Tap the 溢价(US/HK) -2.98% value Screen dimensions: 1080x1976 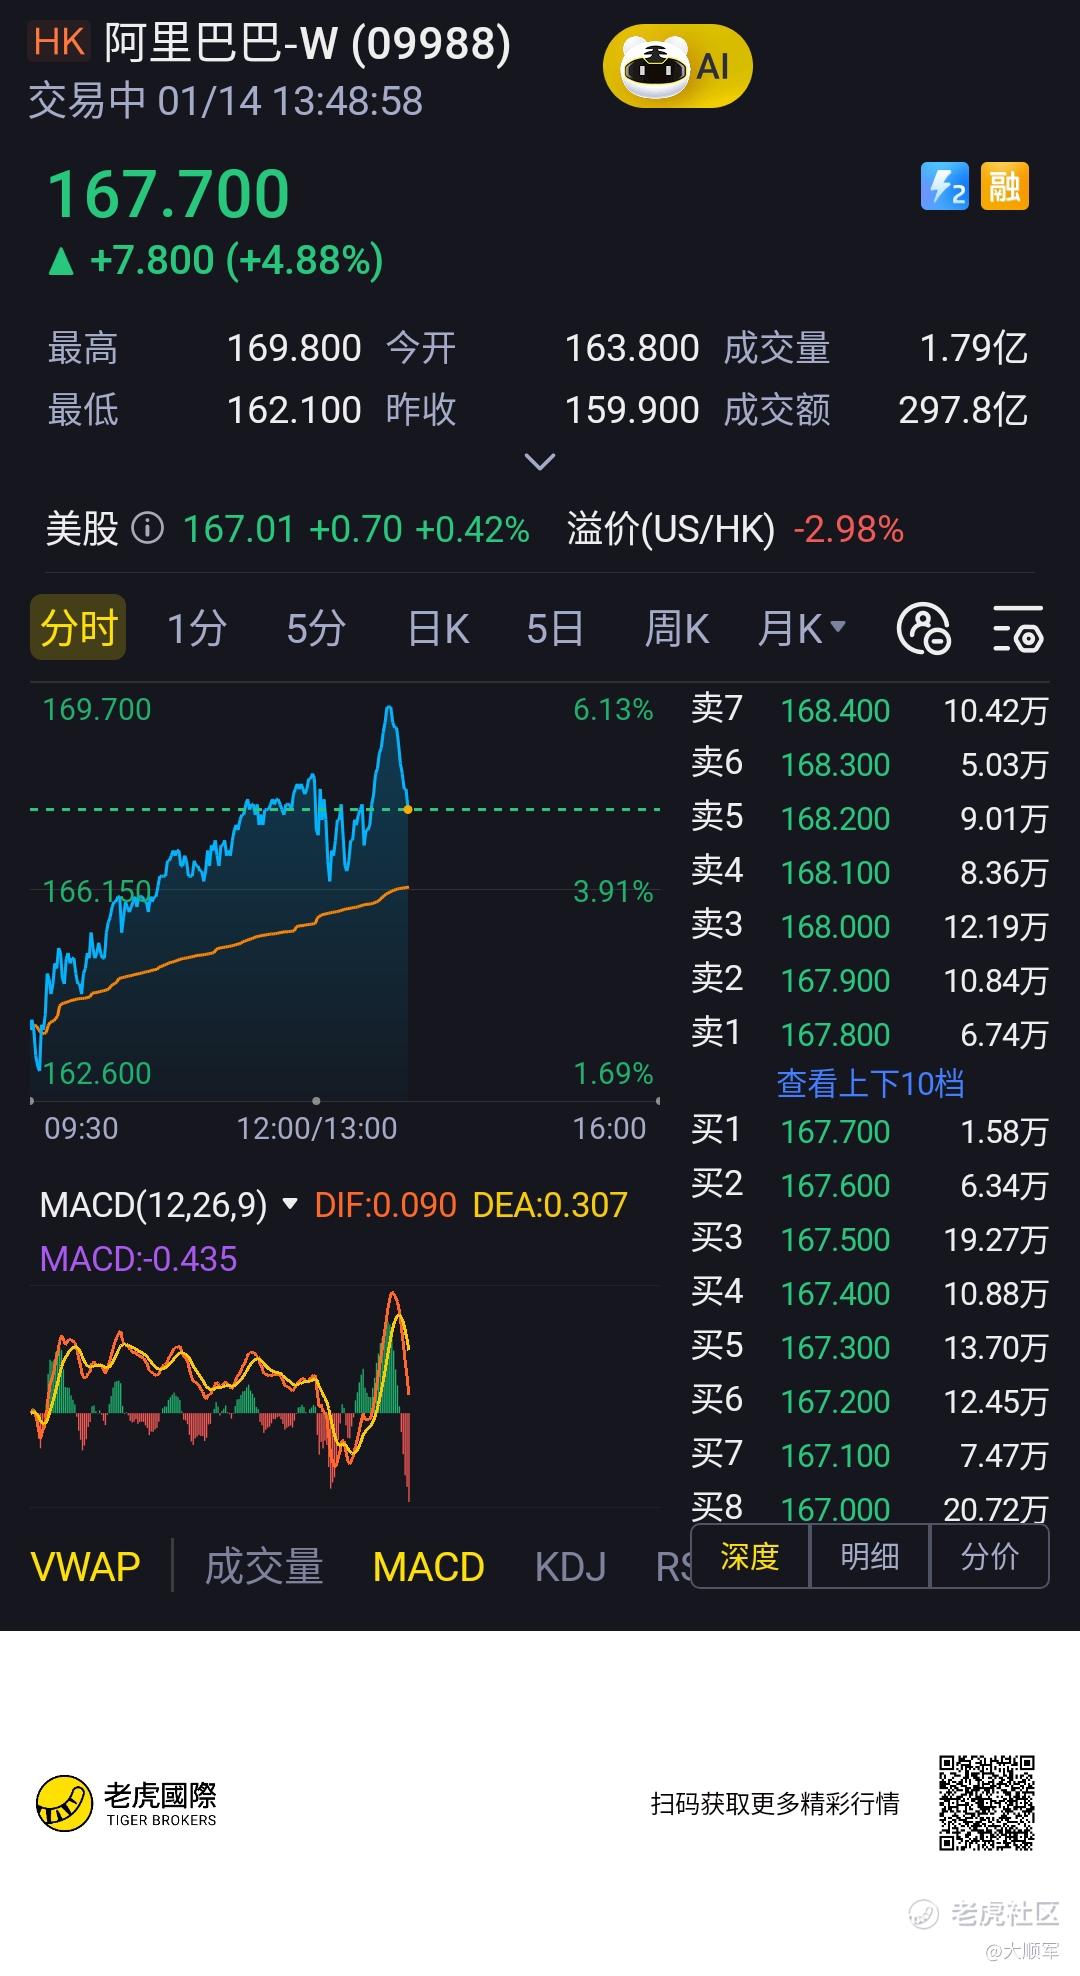[848, 528]
